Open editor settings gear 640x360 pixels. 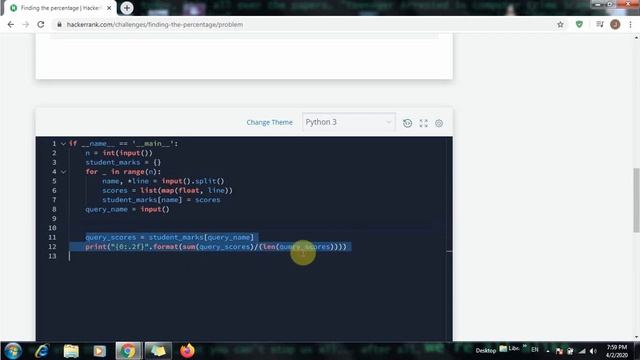click(x=439, y=123)
